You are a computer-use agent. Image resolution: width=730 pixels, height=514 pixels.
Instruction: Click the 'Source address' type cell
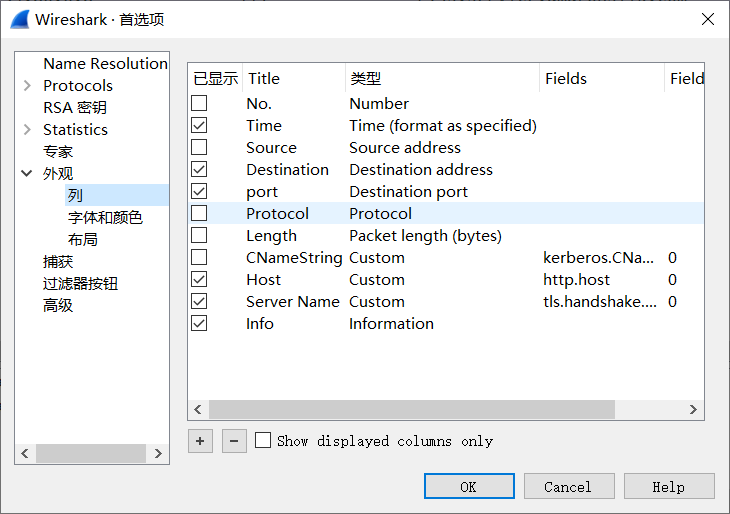[x=405, y=147]
